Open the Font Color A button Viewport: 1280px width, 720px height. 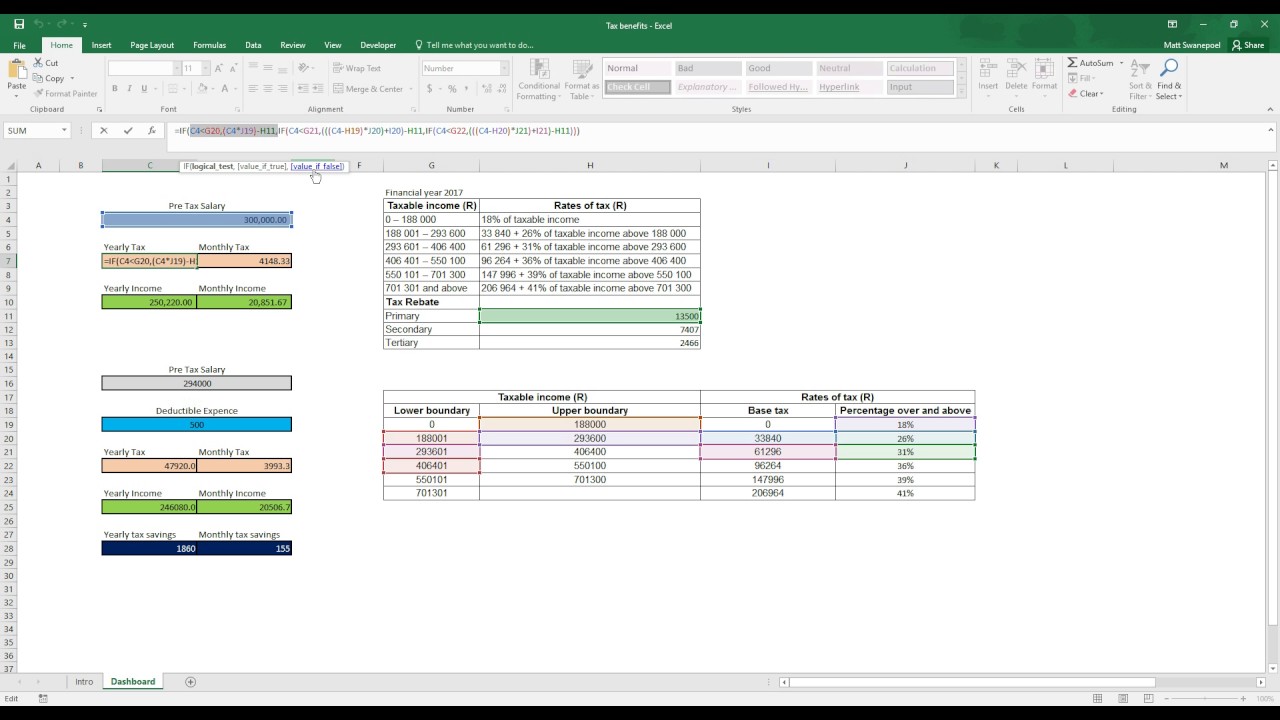click(224, 89)
